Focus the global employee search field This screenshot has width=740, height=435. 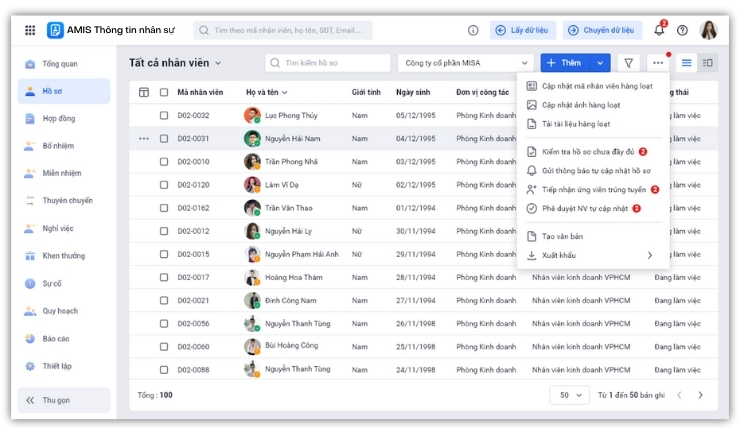click(x=283, y=30)
